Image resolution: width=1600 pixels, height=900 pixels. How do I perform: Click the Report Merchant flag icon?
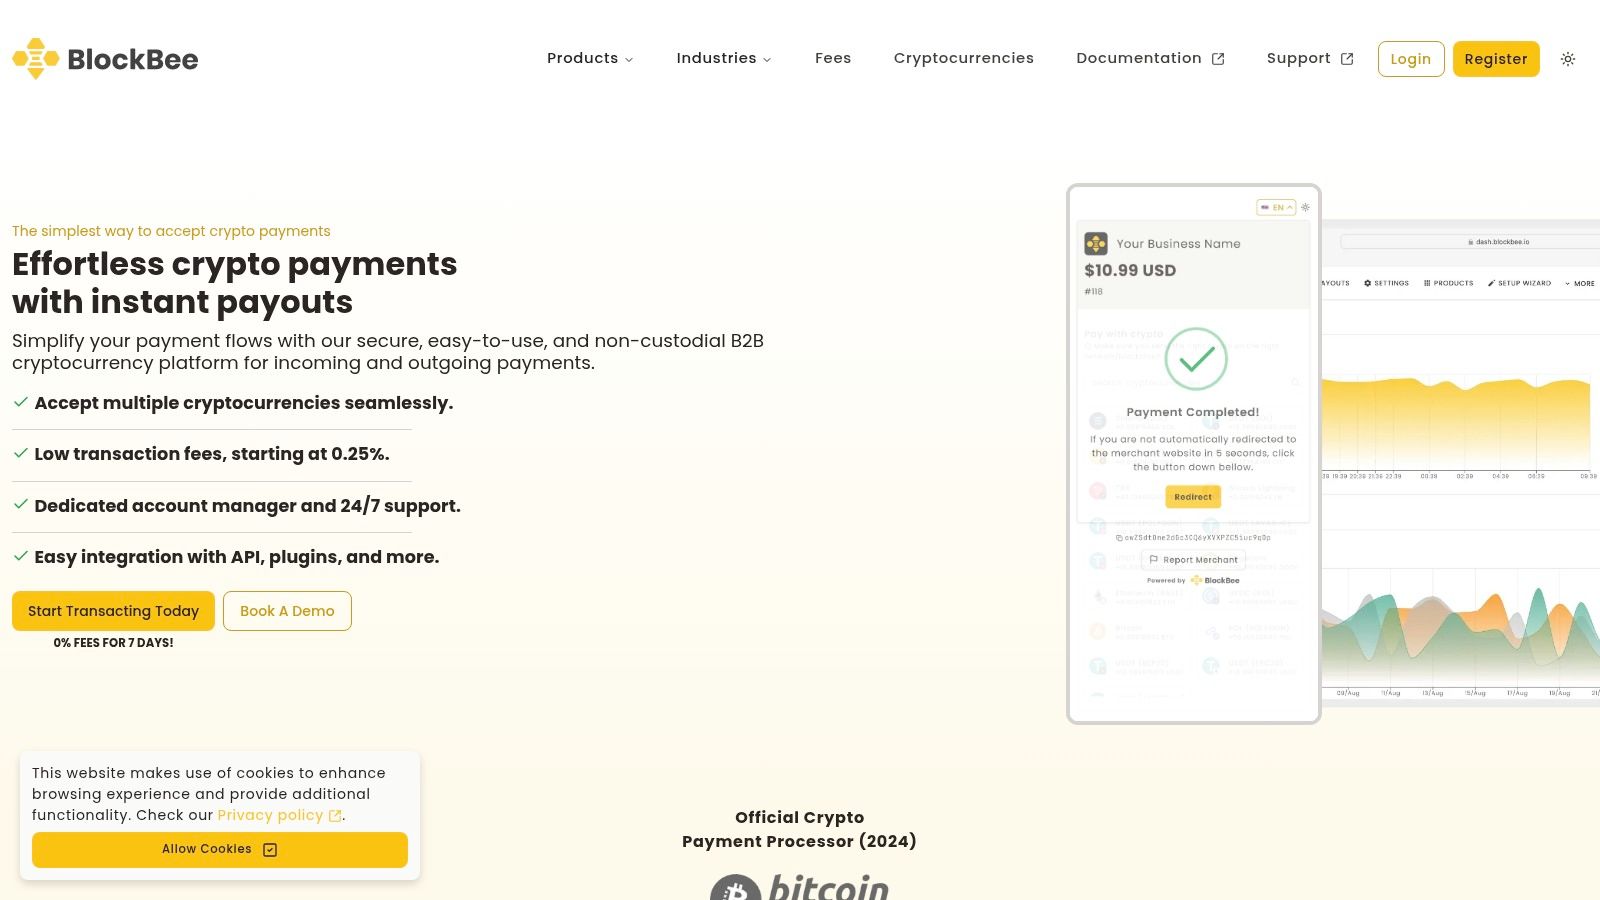(1153, 560)
